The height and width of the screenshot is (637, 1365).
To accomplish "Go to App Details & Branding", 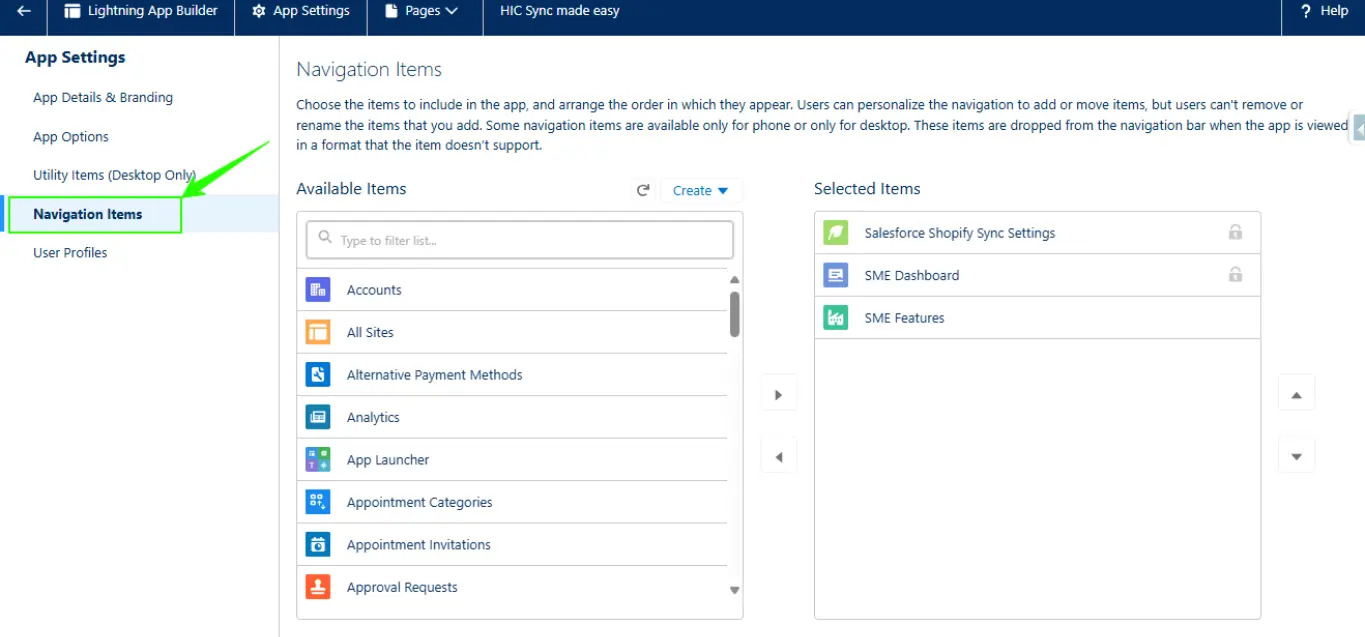I will point(103,98).
